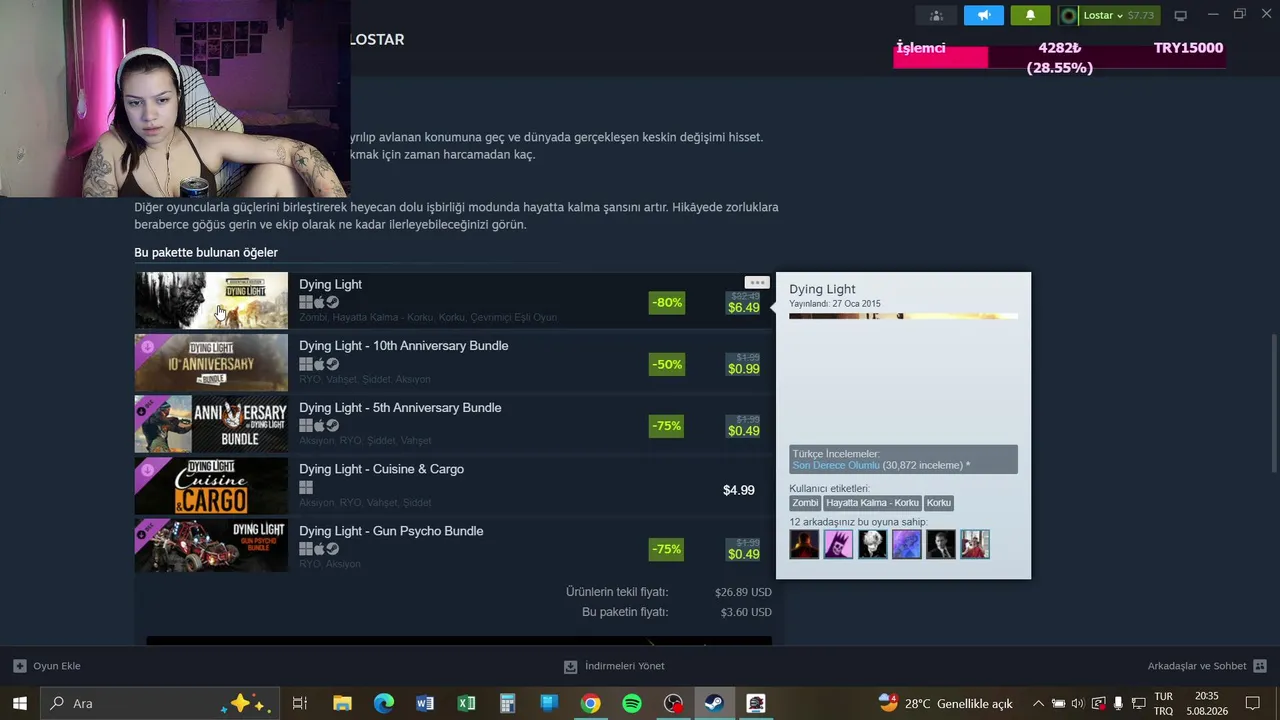Open the Cuisine & Cargo thumbnail
Screen dimensions: 1280x720
[x=211, y=485]
